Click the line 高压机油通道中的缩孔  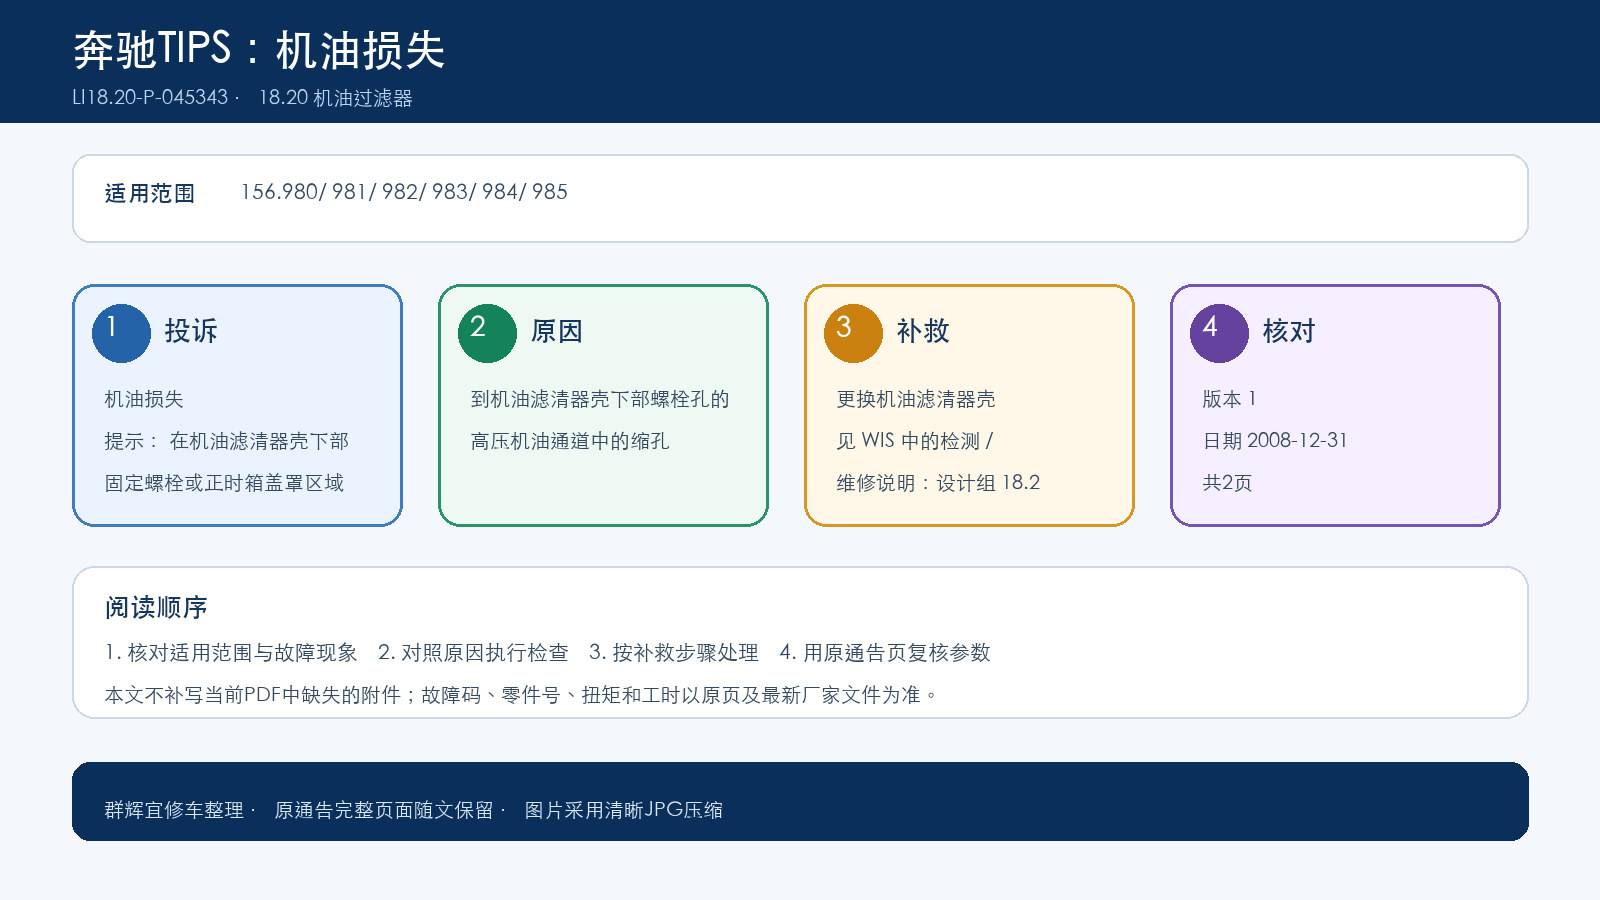coord(570,441)
